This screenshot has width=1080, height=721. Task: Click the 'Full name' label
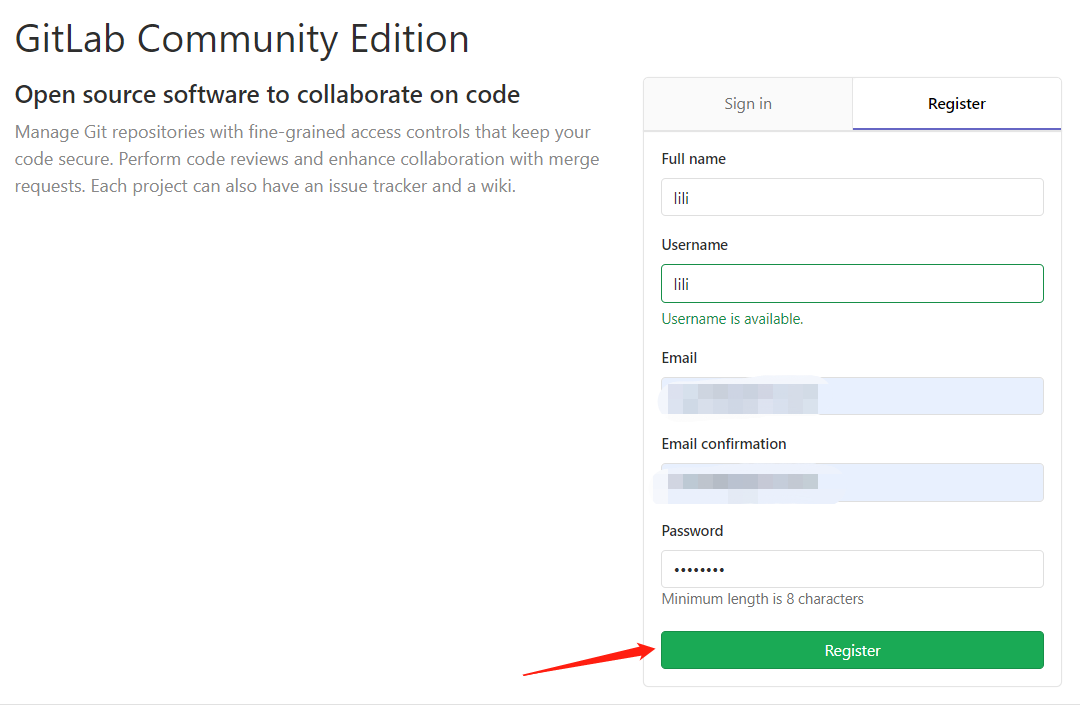[694, 159]
